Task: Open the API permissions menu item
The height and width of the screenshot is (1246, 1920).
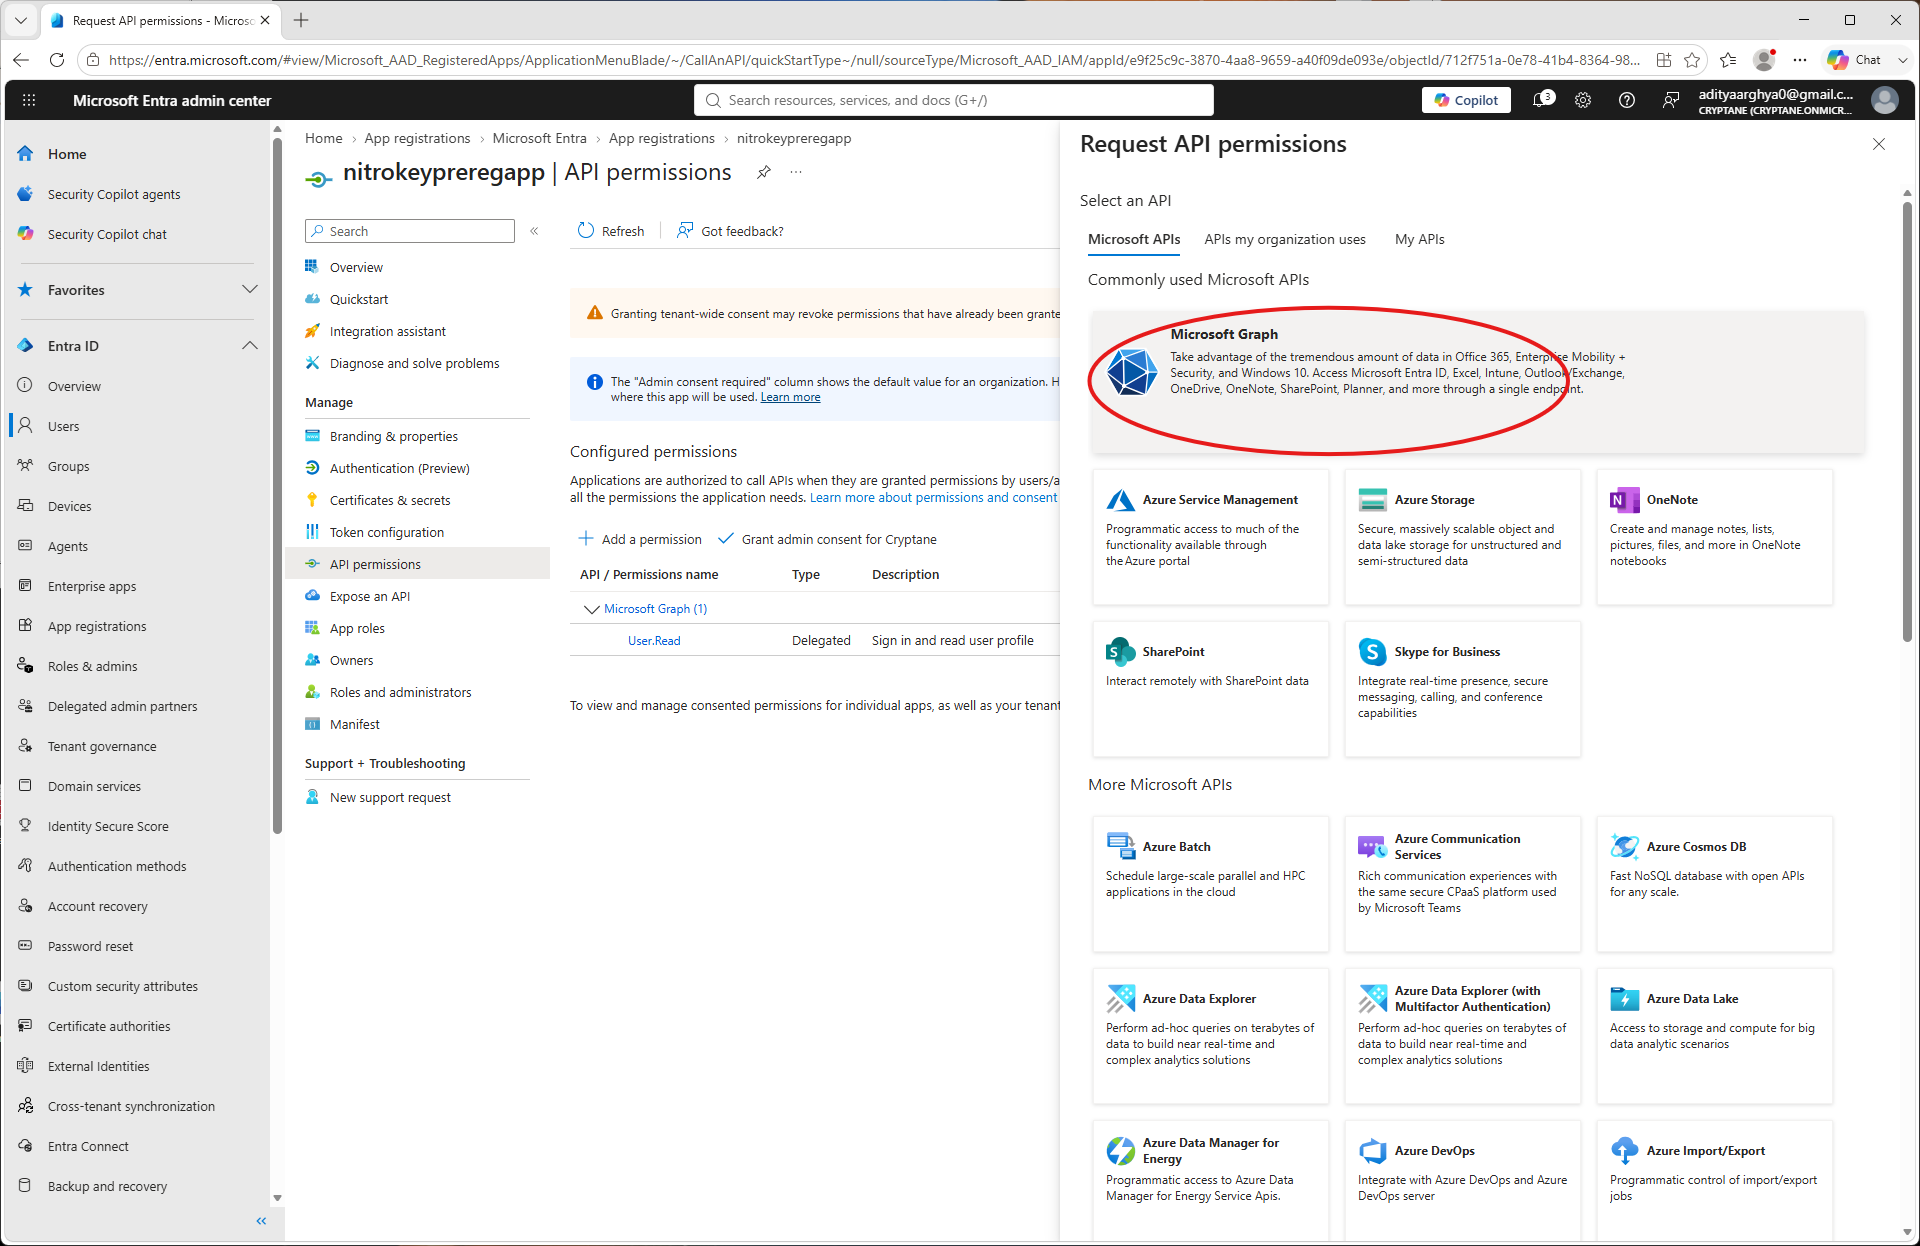Action: pos(418,564)
